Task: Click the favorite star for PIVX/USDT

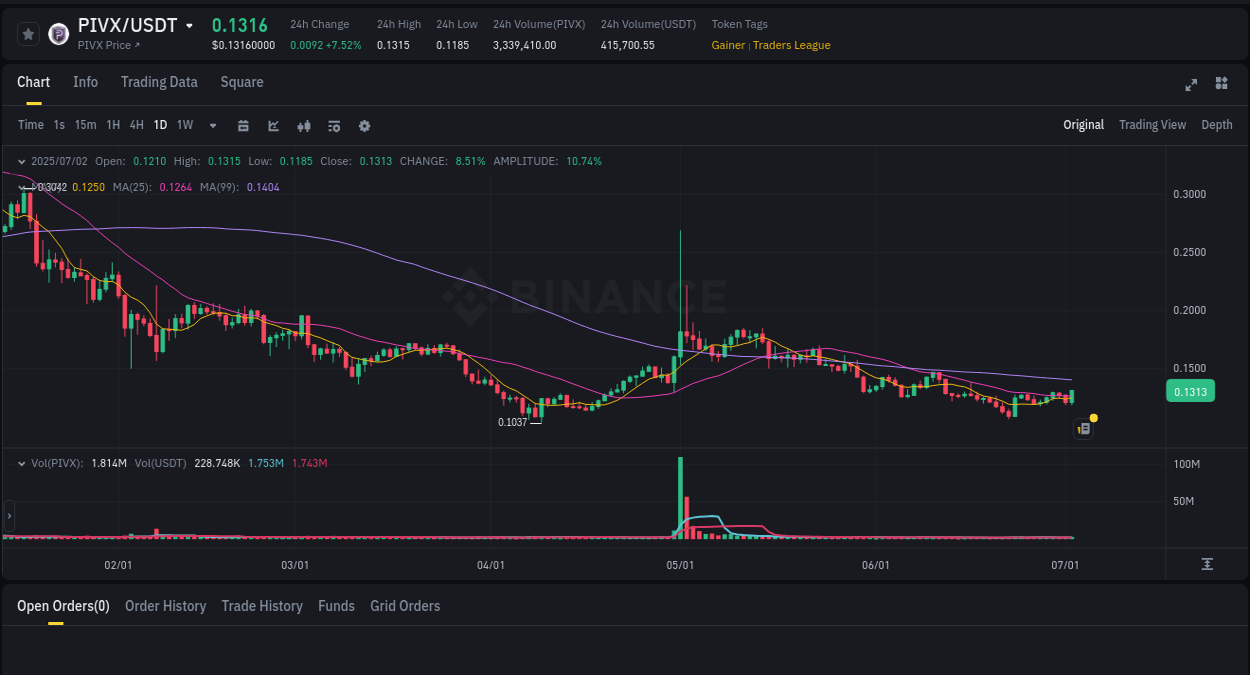Action: click(27, 33)
